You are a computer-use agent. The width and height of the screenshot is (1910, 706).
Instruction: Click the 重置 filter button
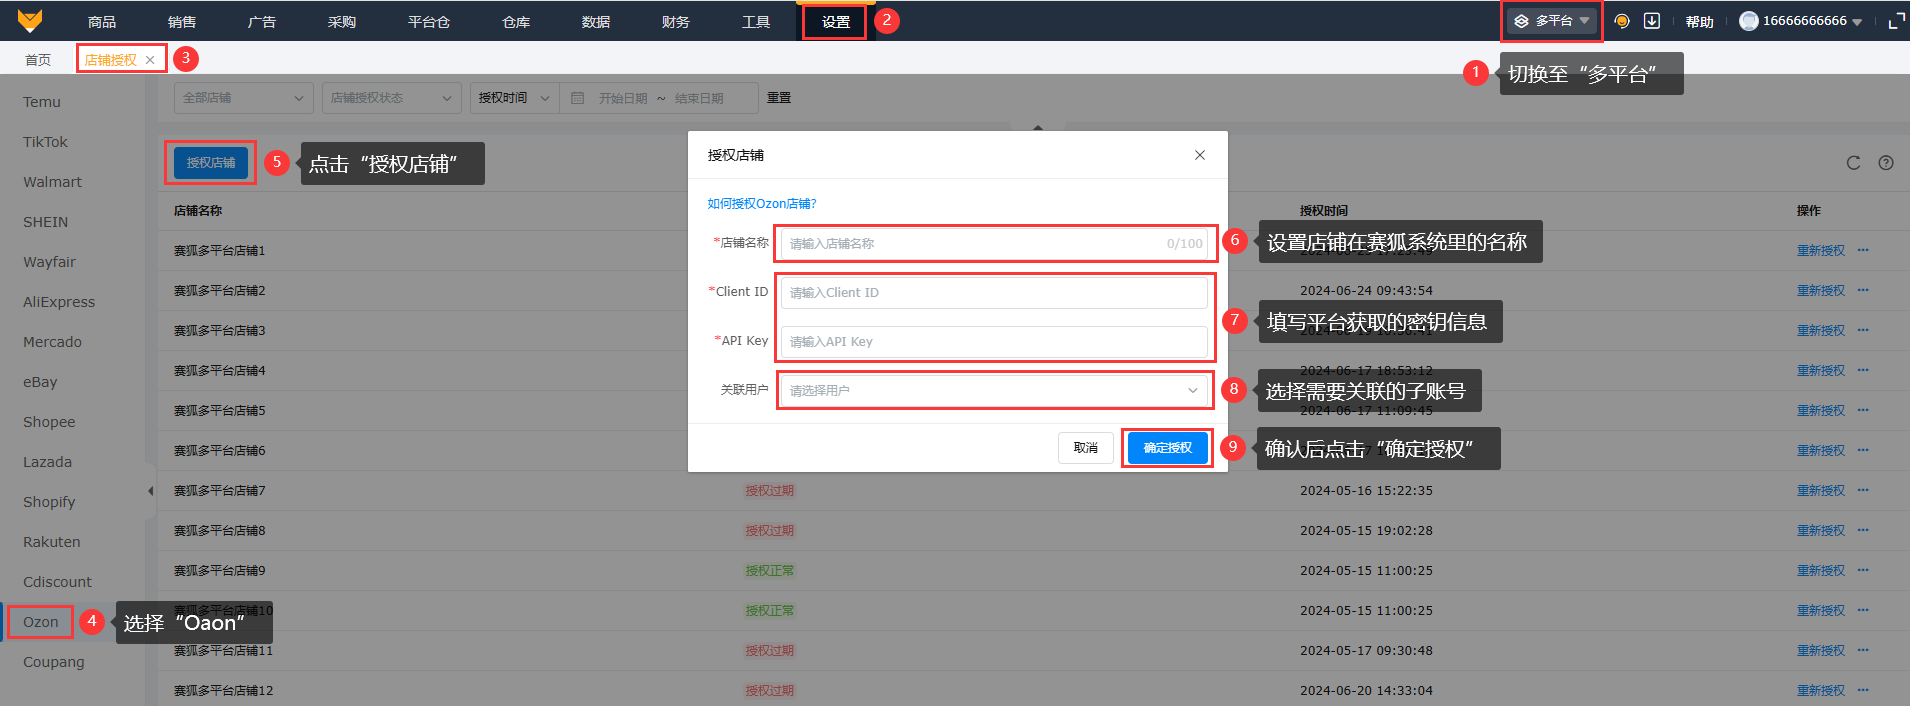(779, 98)
